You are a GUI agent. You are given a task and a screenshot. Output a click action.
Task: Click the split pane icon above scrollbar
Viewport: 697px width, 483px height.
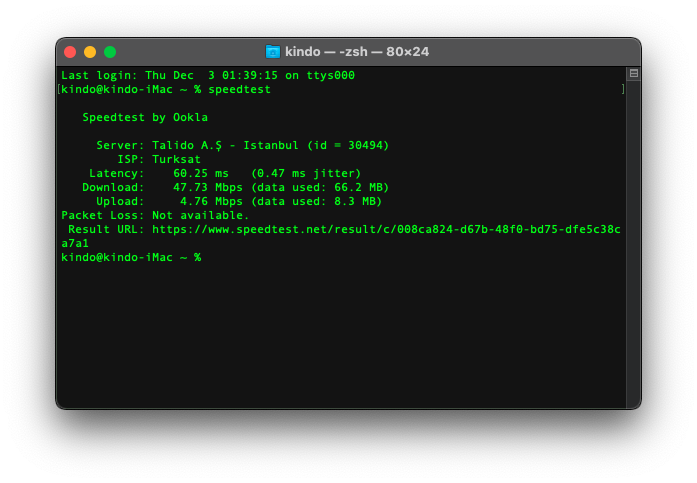[633, 74]
